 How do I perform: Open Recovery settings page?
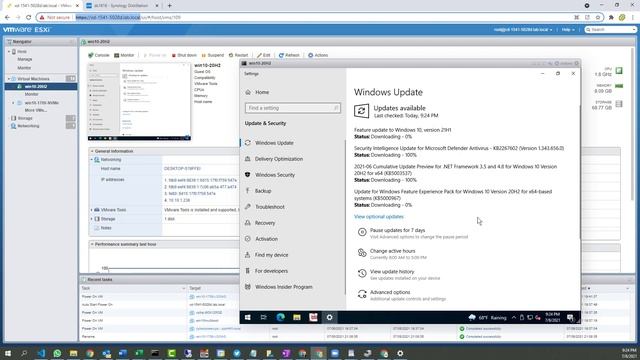point(265,223)
